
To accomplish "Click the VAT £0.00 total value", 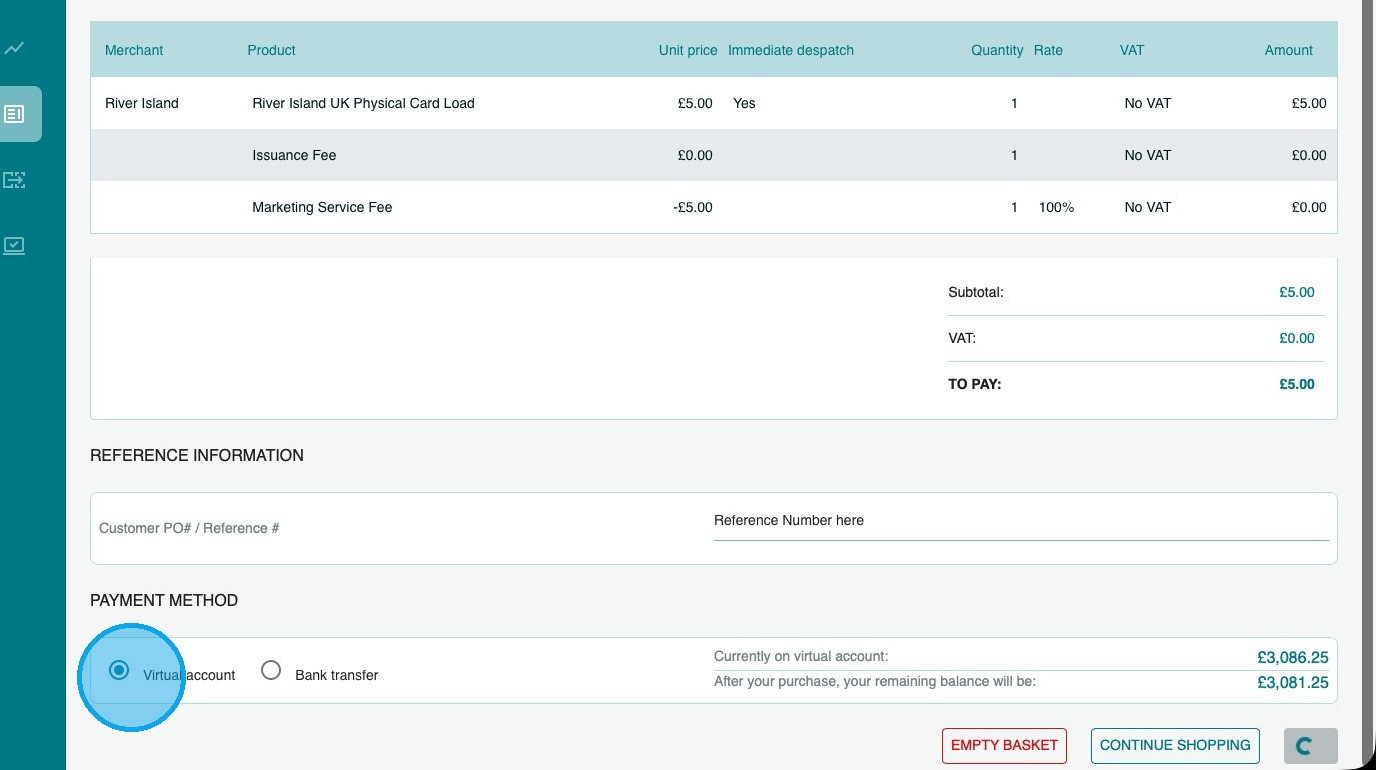I will (1297, 338).
